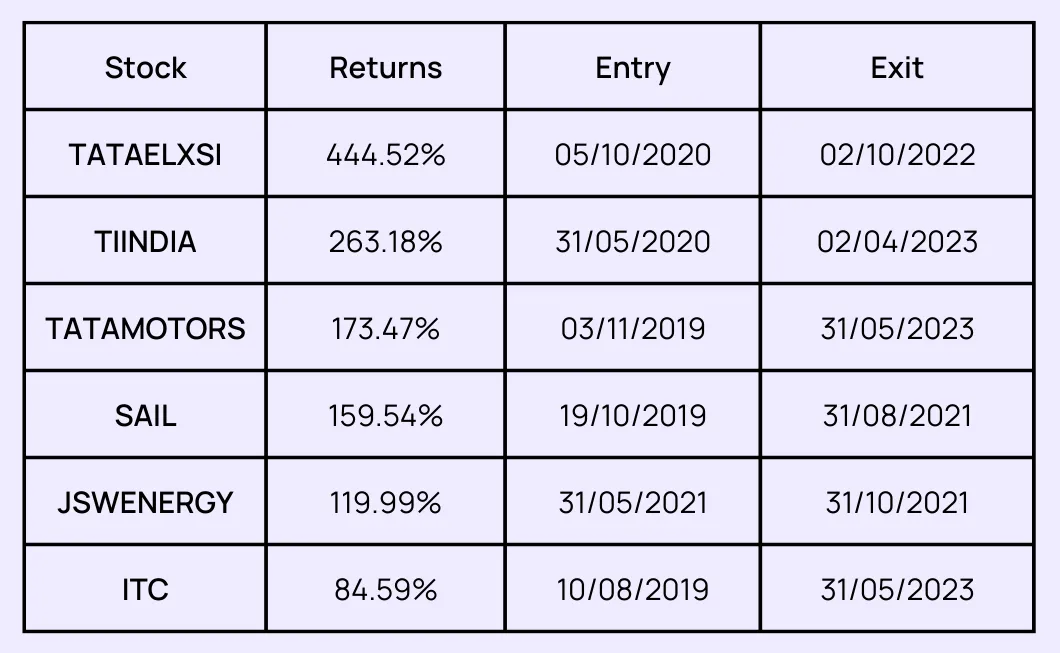Click the 173.47% returns value
This screenshot has height=653, width=1060.
pyautogui.click(x=385, y=329)
